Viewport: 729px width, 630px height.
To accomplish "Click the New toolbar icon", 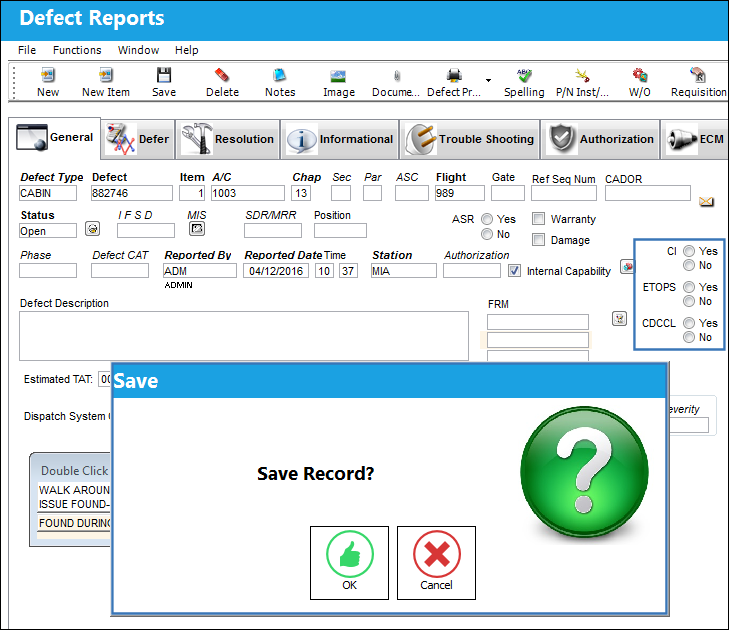I will 48,75.
